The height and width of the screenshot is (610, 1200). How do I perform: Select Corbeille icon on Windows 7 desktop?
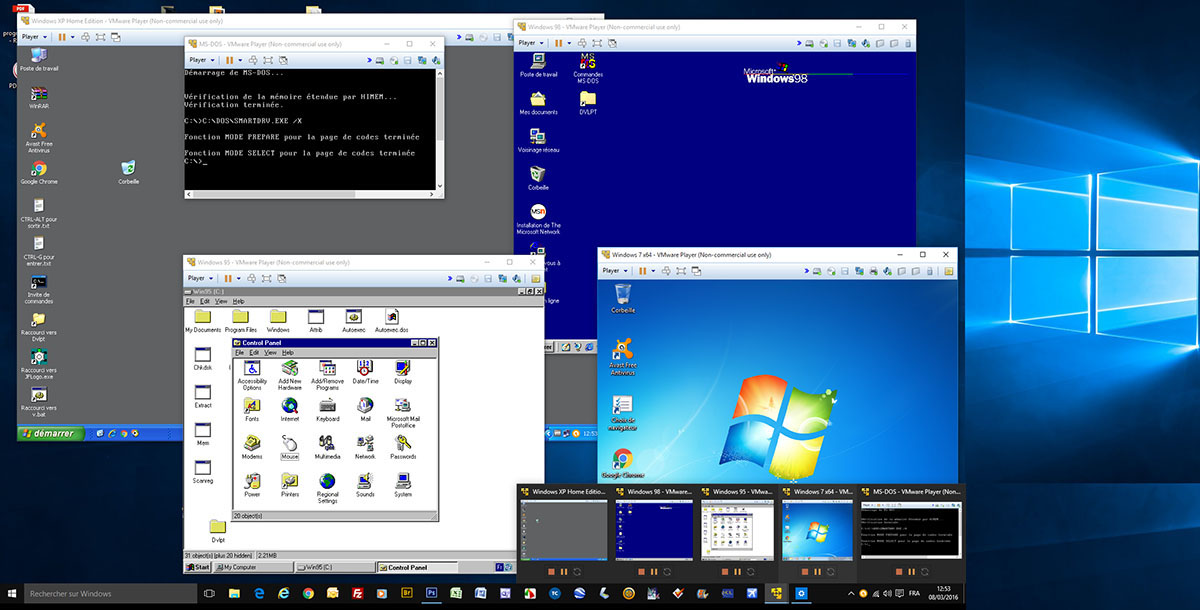pyautogui.click(x=623, y=297)
